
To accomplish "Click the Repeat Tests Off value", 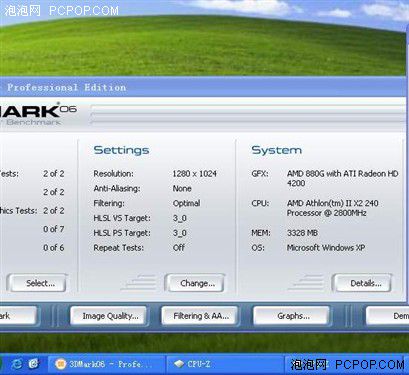I will (179, 248).
